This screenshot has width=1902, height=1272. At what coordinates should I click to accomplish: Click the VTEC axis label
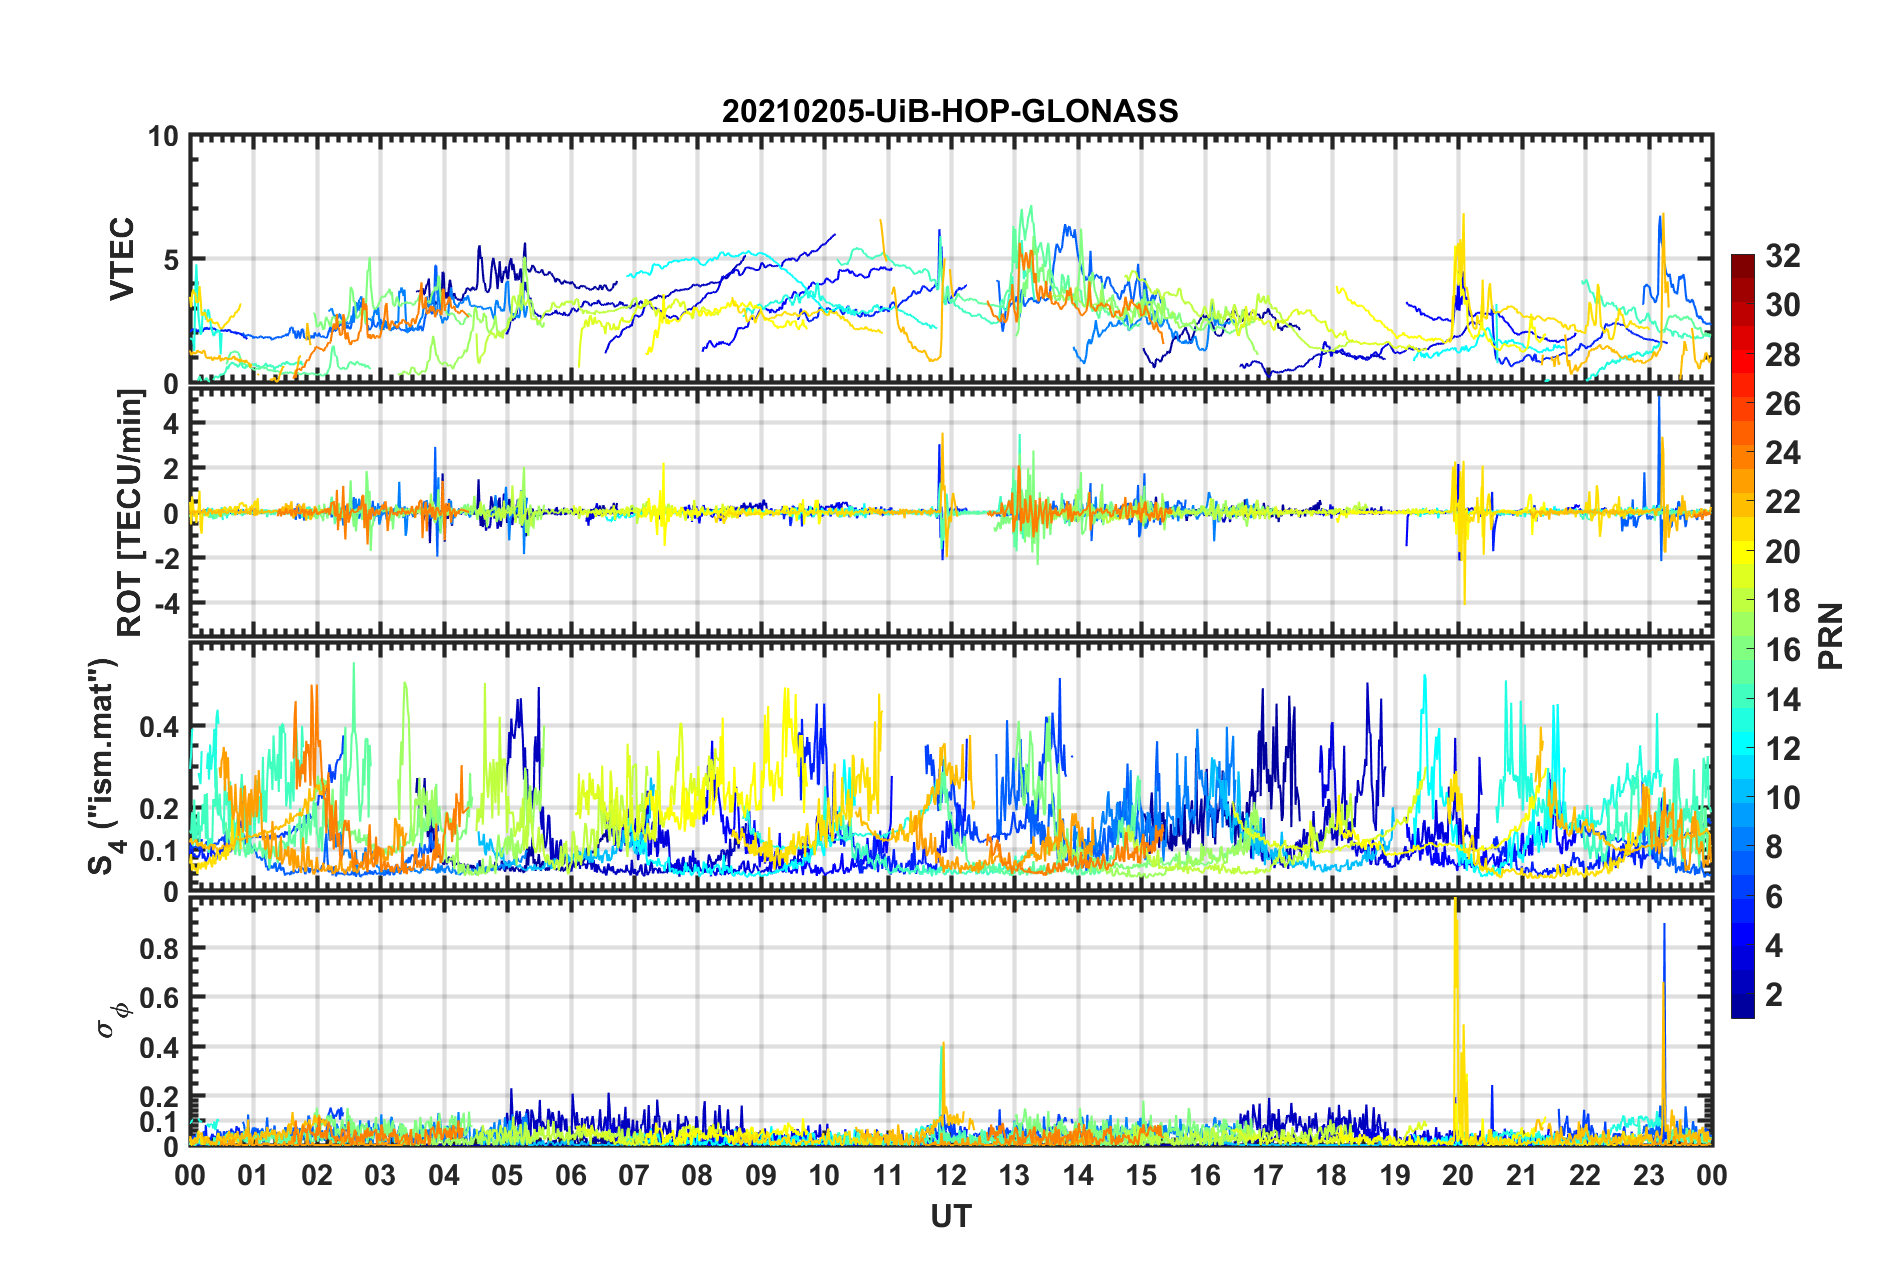point(122,259)
